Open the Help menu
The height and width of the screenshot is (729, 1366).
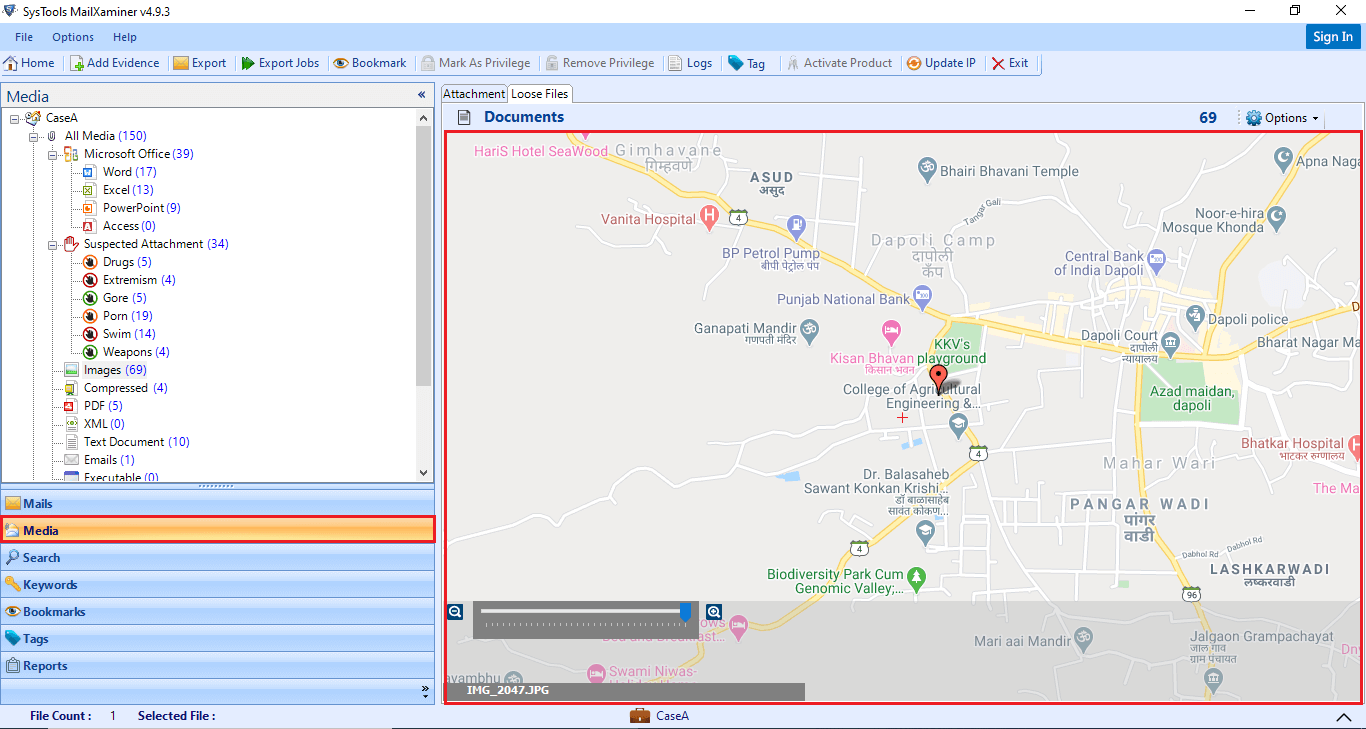(x=125, y=37)
